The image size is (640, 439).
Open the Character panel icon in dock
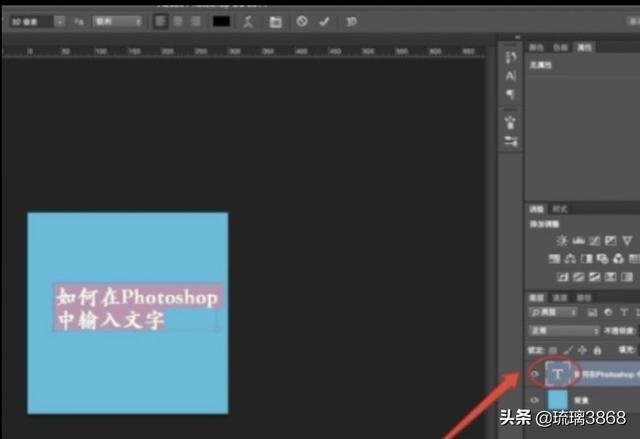[511, 76]
